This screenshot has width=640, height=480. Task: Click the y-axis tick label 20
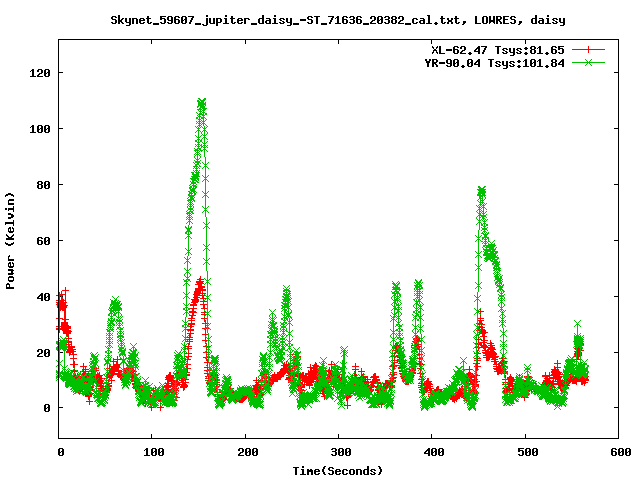pos(43,353)
